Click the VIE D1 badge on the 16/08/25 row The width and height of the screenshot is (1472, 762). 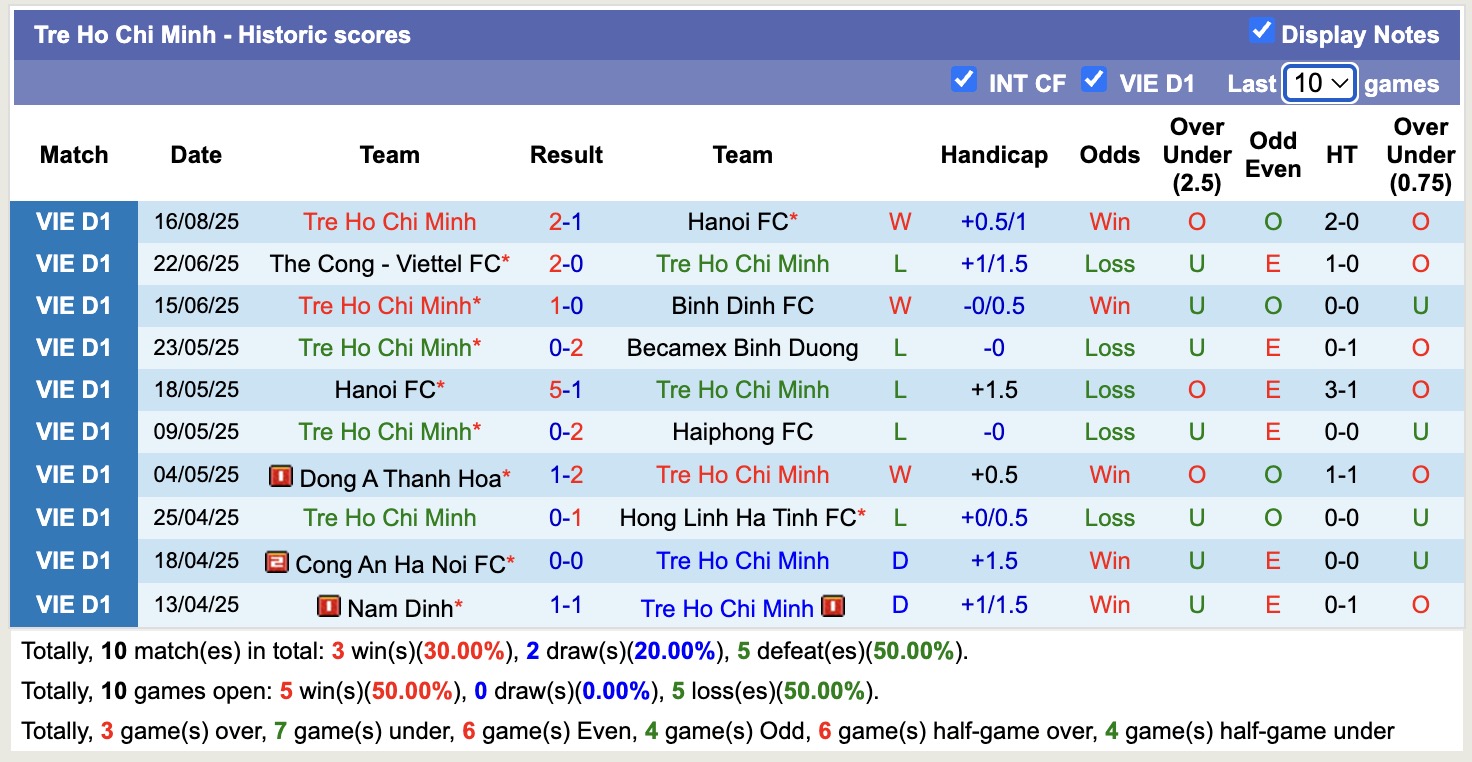(x=75, y=222)
